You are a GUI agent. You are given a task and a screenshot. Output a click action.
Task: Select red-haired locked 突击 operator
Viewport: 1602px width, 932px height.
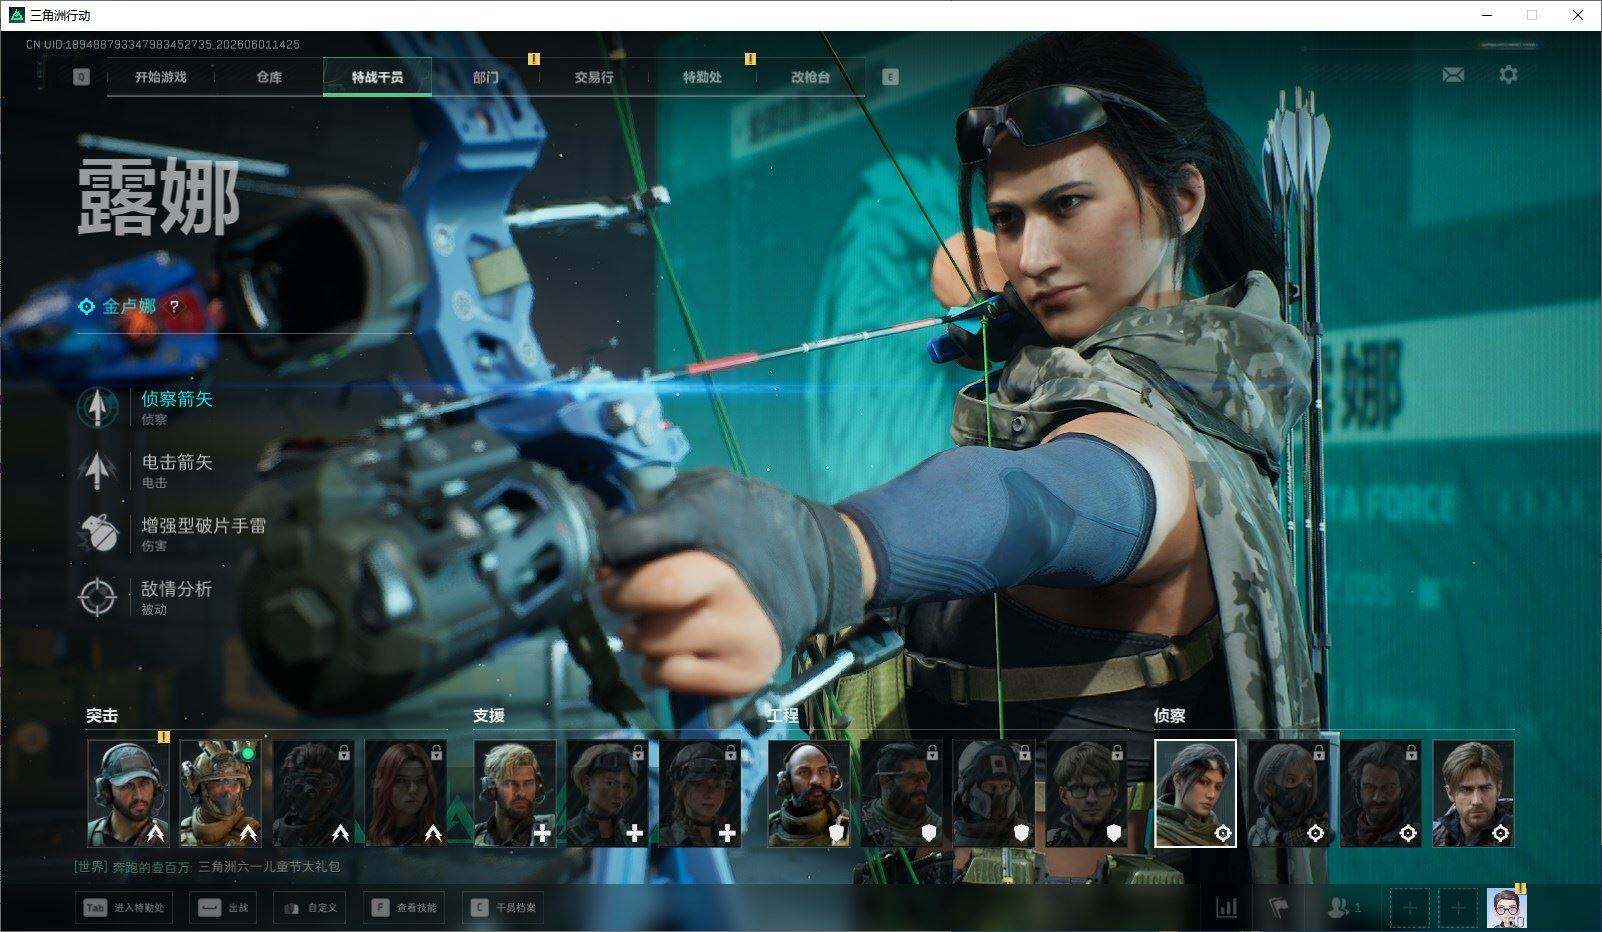coord(405,793)
